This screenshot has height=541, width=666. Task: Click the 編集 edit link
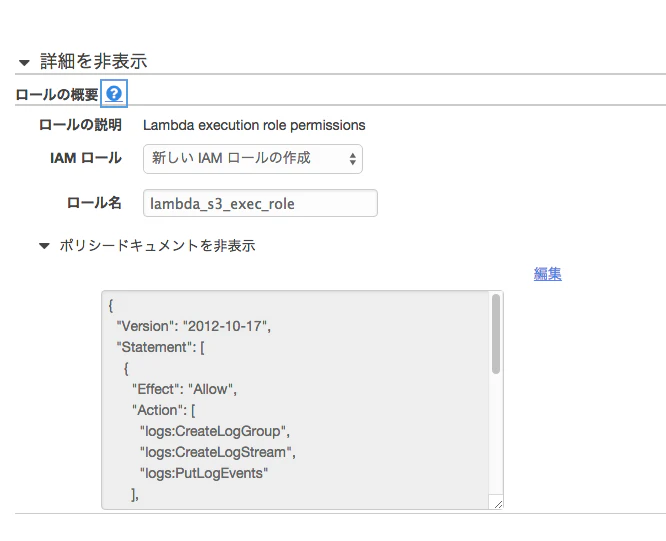[x=547, y=274]
